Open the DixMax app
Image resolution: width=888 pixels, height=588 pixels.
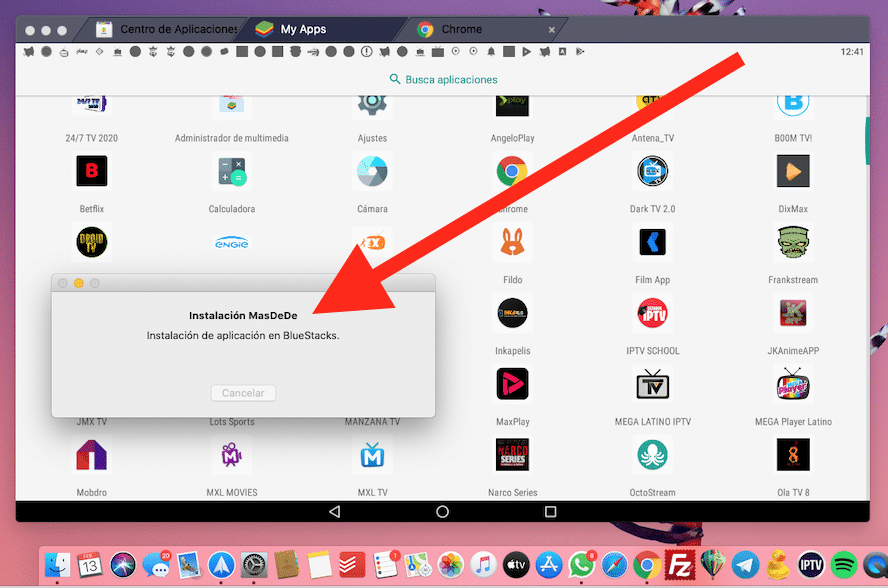coord(793,171)
